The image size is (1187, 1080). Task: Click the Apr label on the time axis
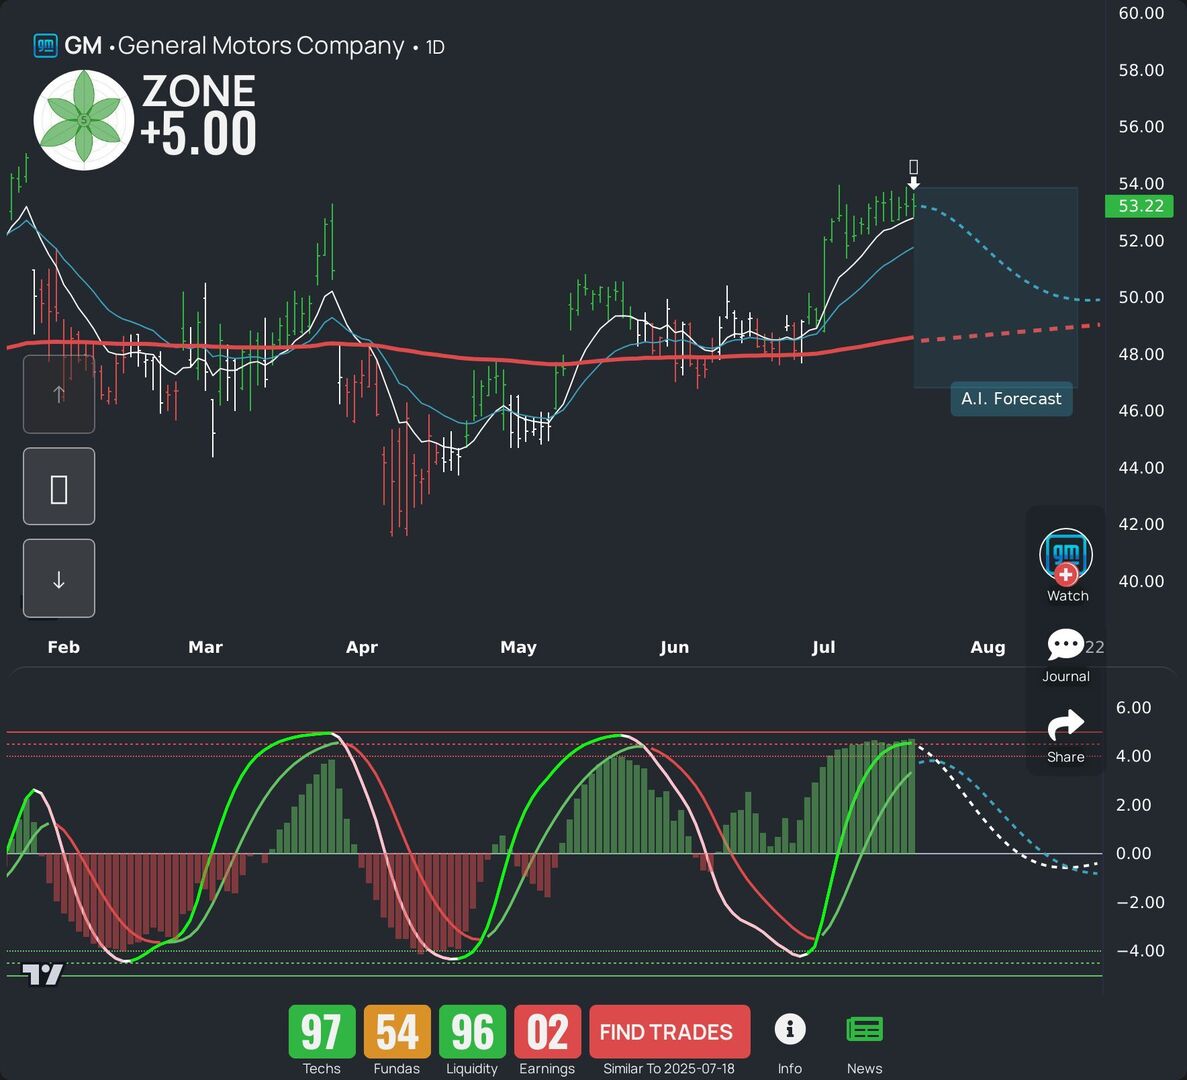click(x=362, y=647)
